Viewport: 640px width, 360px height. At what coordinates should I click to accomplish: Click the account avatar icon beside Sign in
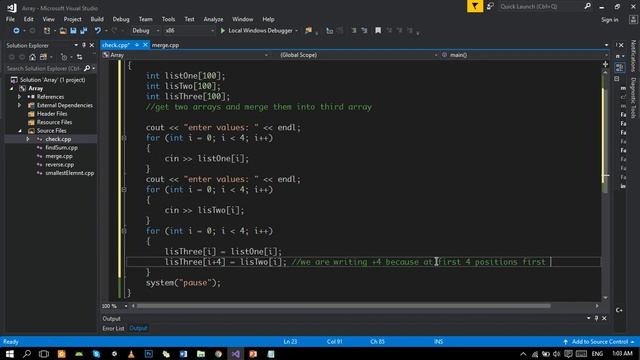click(633, 19)
